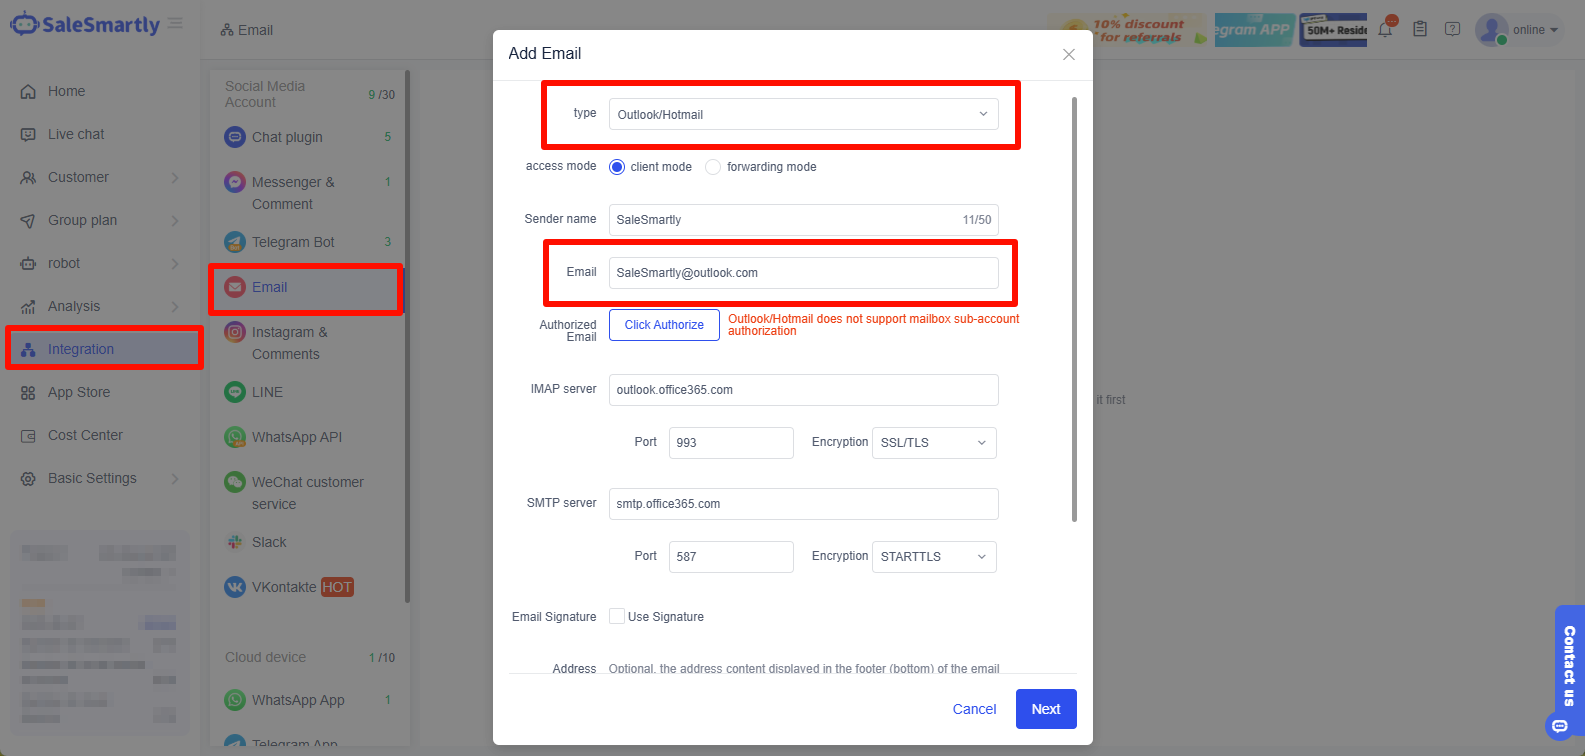Click the Home icon in the sidebar
Viewport: 1585px width, 756px height.
pyautogui.click(x=28, y=91)
